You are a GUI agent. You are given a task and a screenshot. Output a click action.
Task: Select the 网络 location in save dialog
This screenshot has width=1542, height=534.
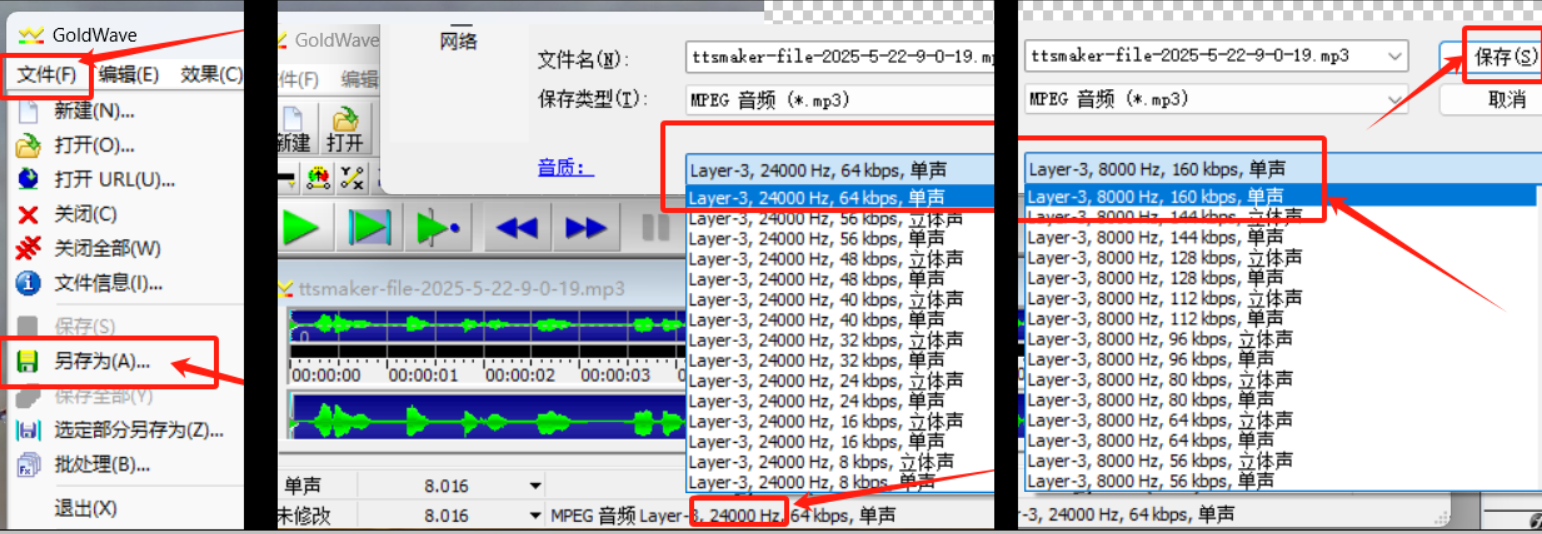(x=459, y=41)
